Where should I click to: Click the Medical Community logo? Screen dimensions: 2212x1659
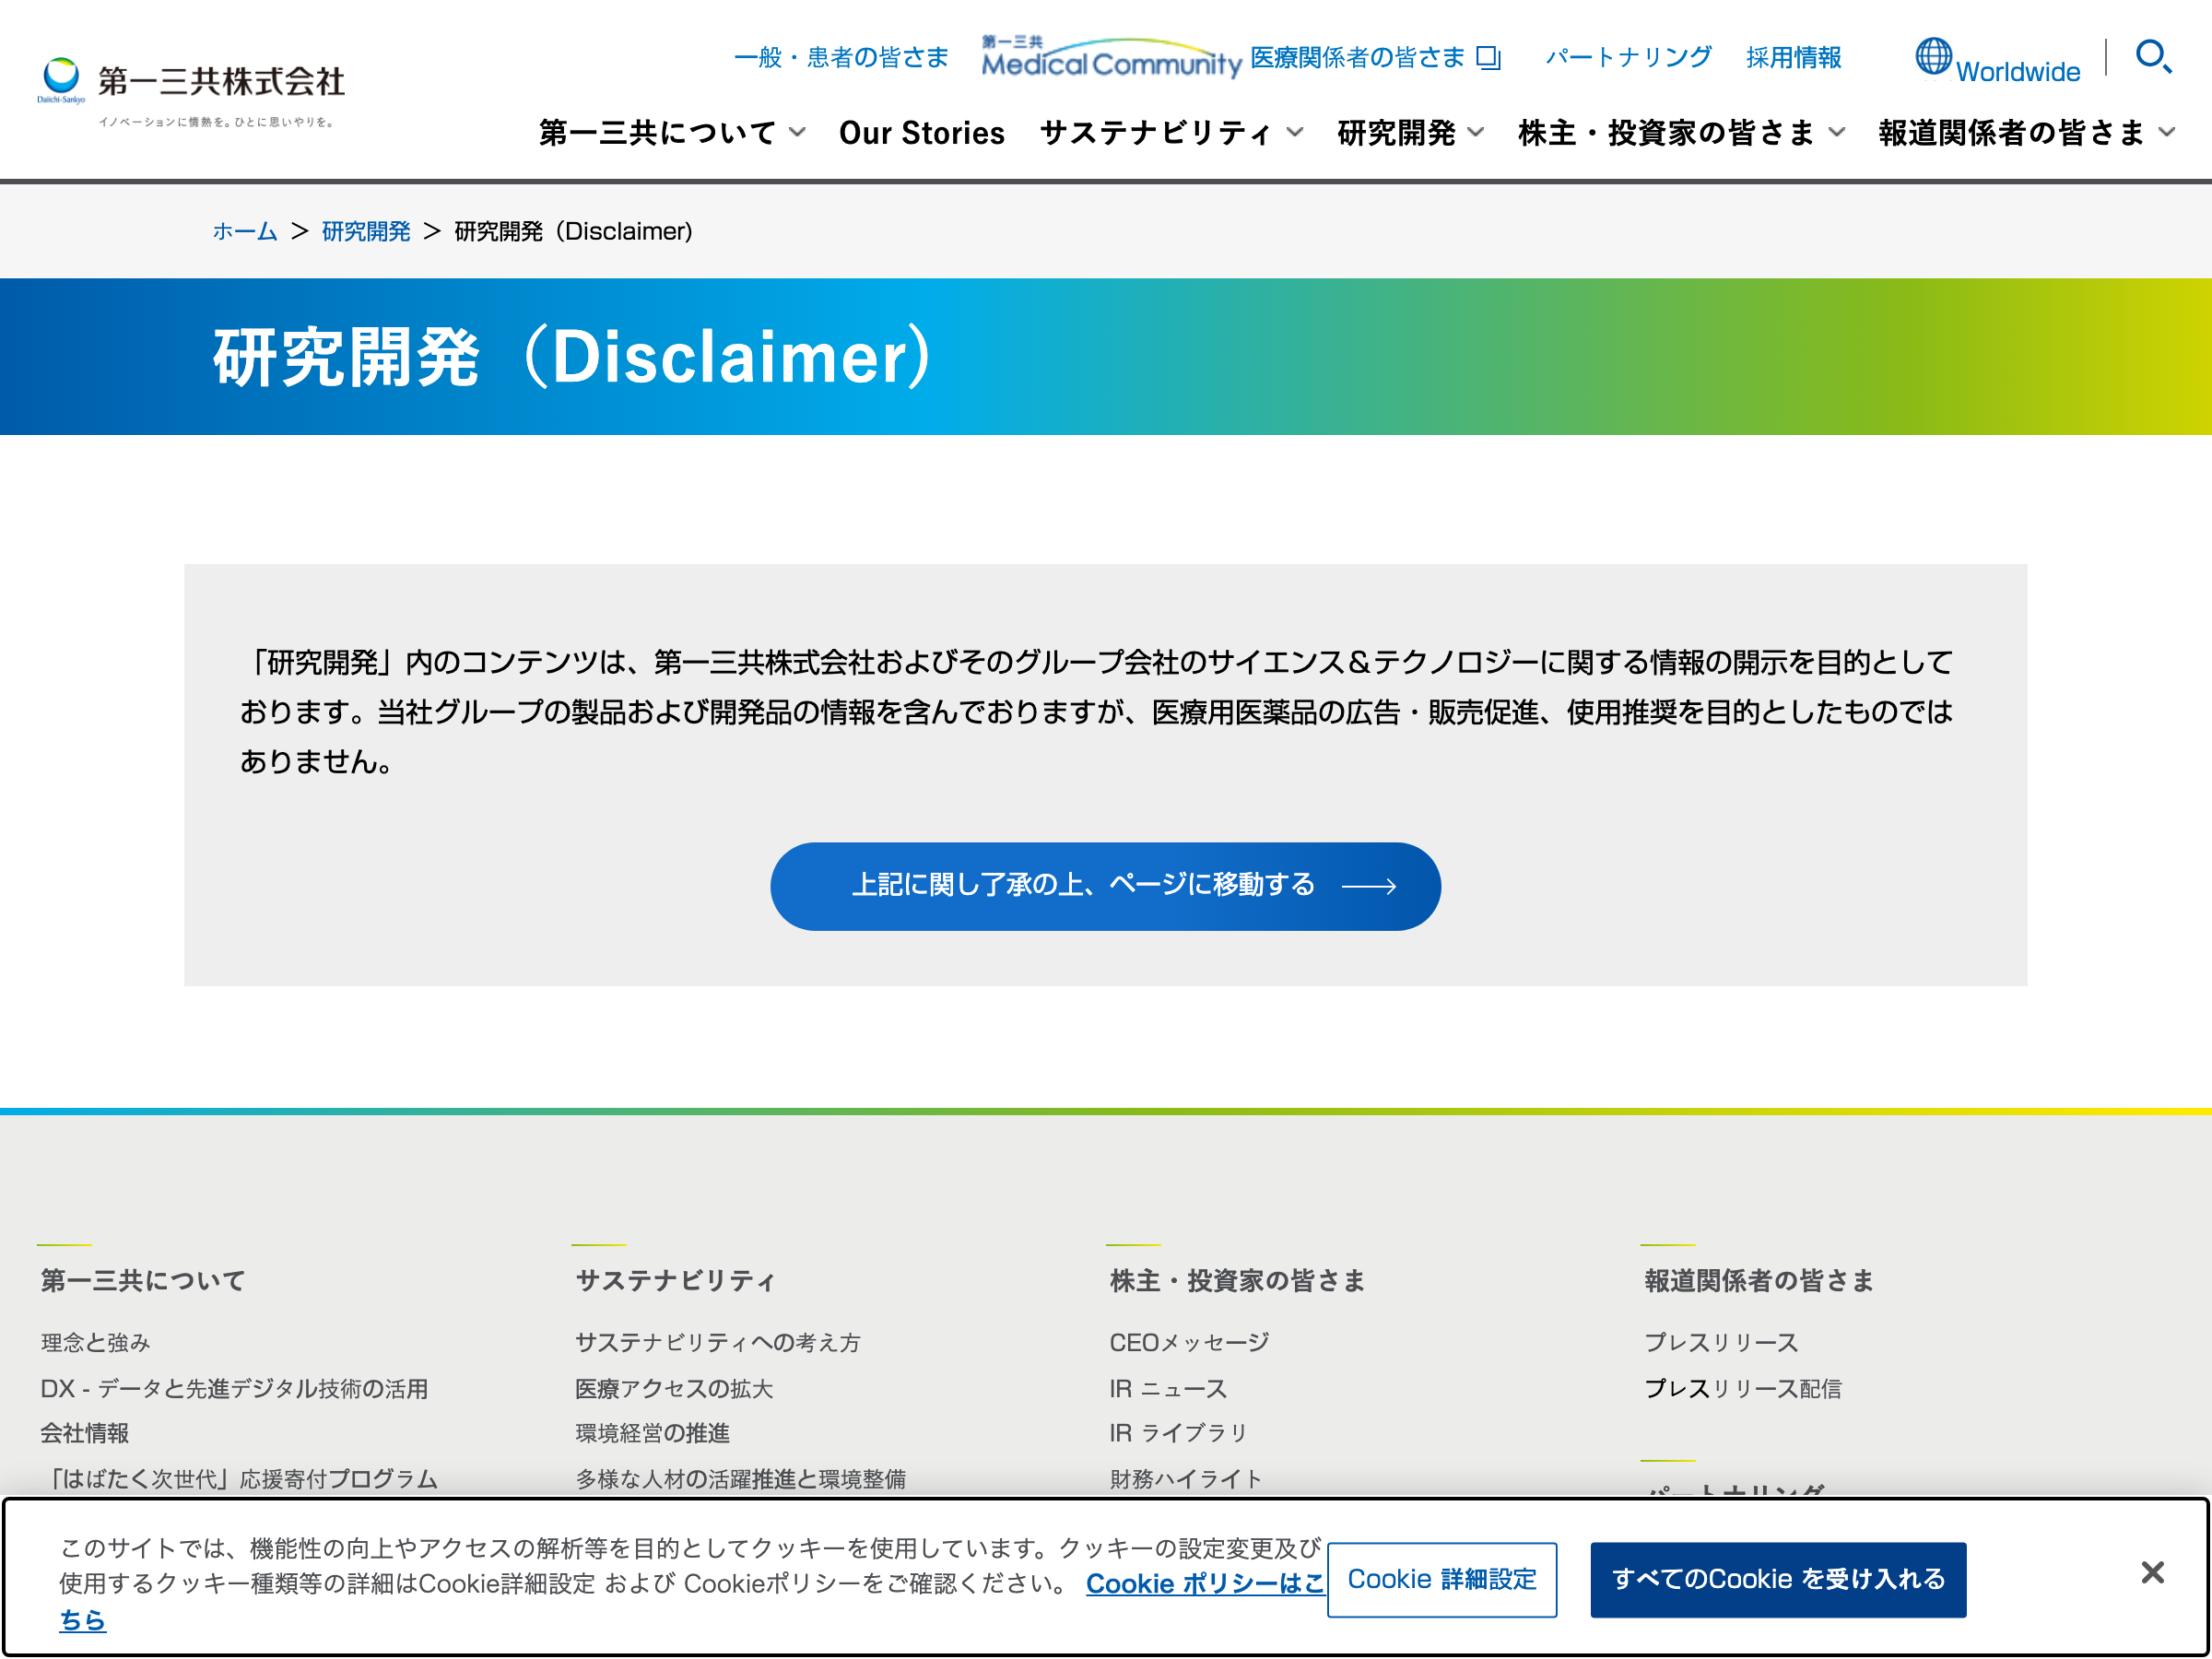pos(1111,56)
